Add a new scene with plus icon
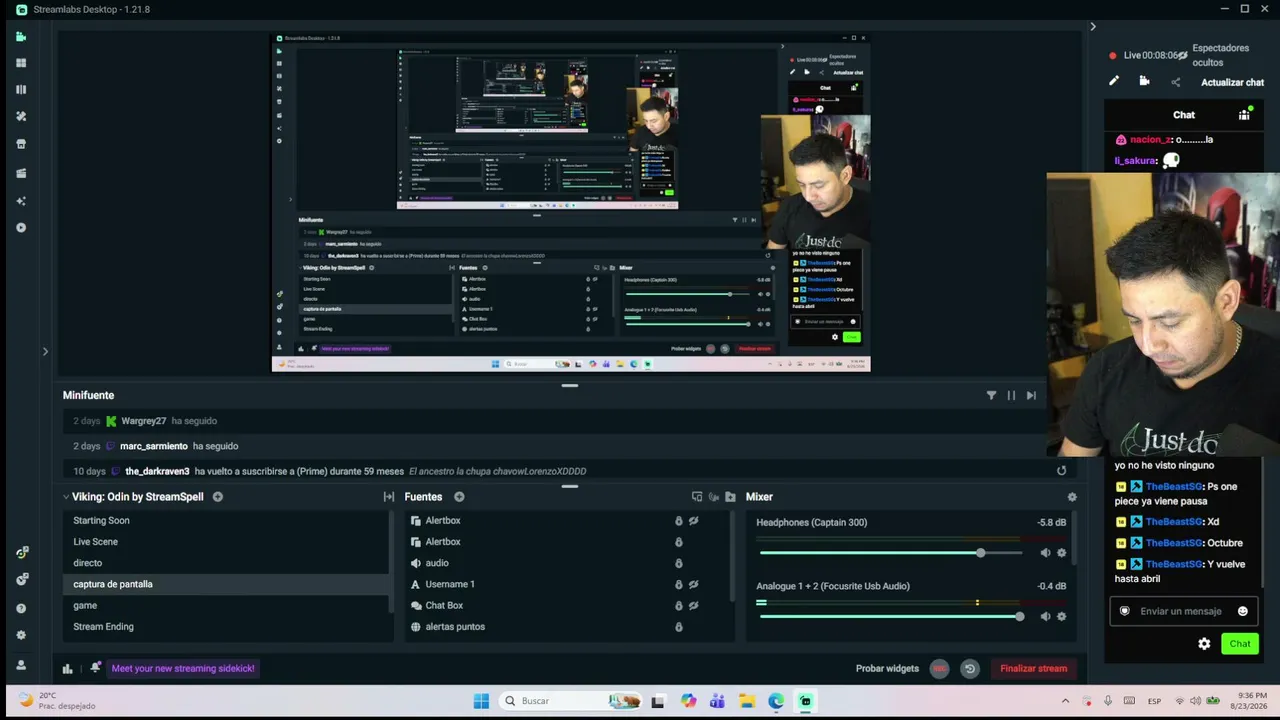1280x720 pixels. click(217, 497)
